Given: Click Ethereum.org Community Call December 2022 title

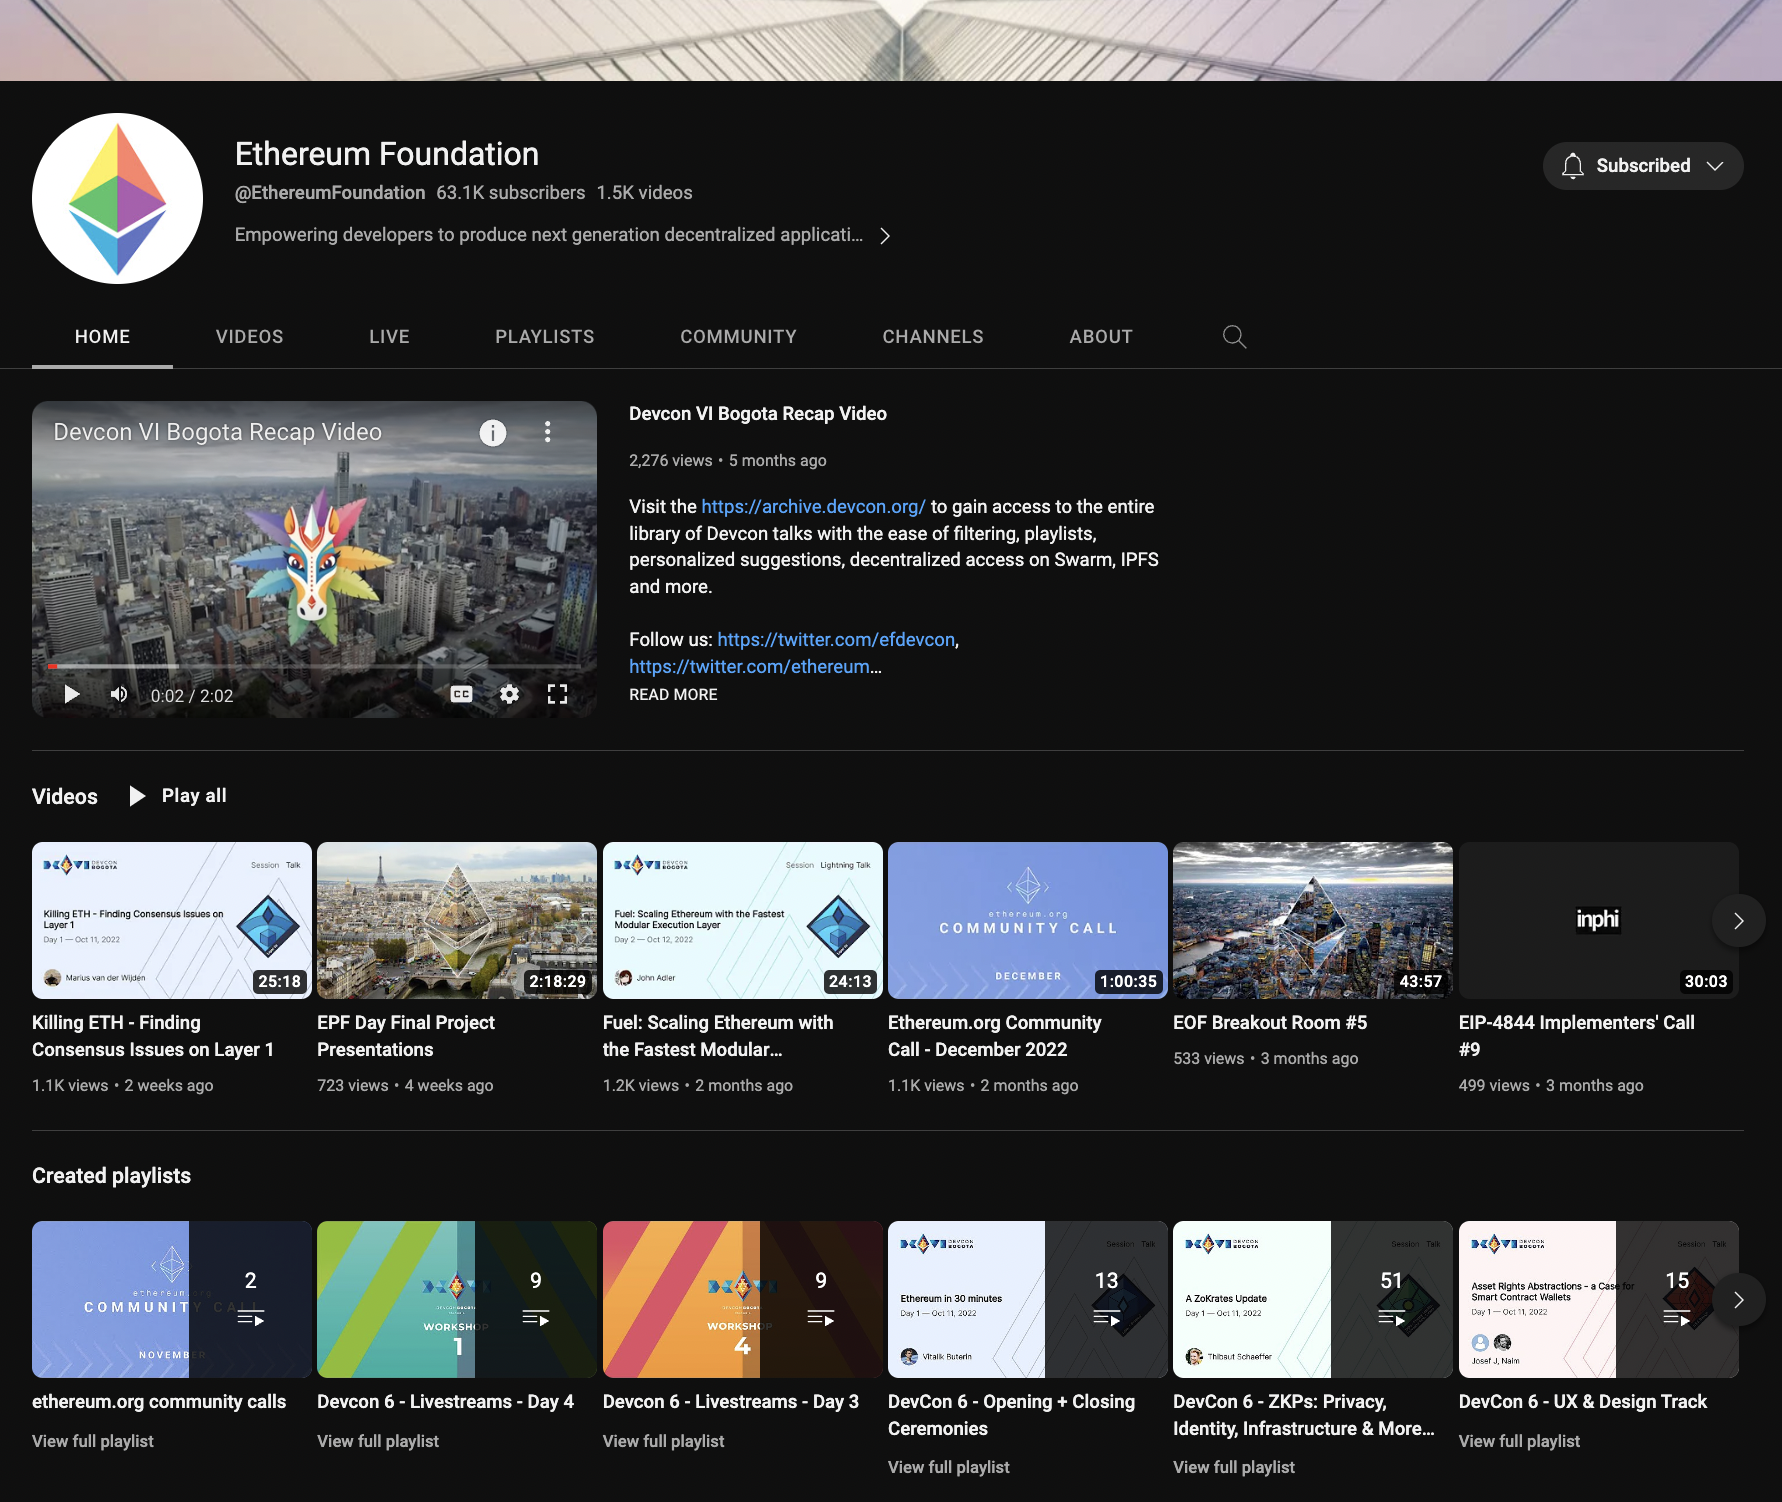Looking at the screenshot, I should click(x=994, y=1036).
